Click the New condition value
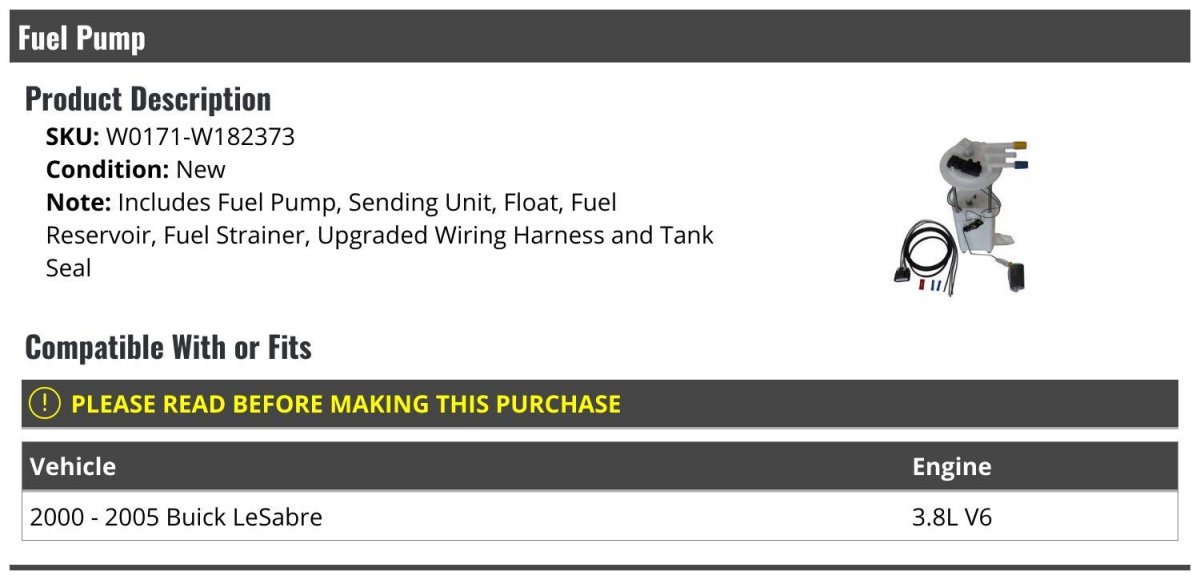The height and width of the screenshot is (580, 1200). [201, 170]
